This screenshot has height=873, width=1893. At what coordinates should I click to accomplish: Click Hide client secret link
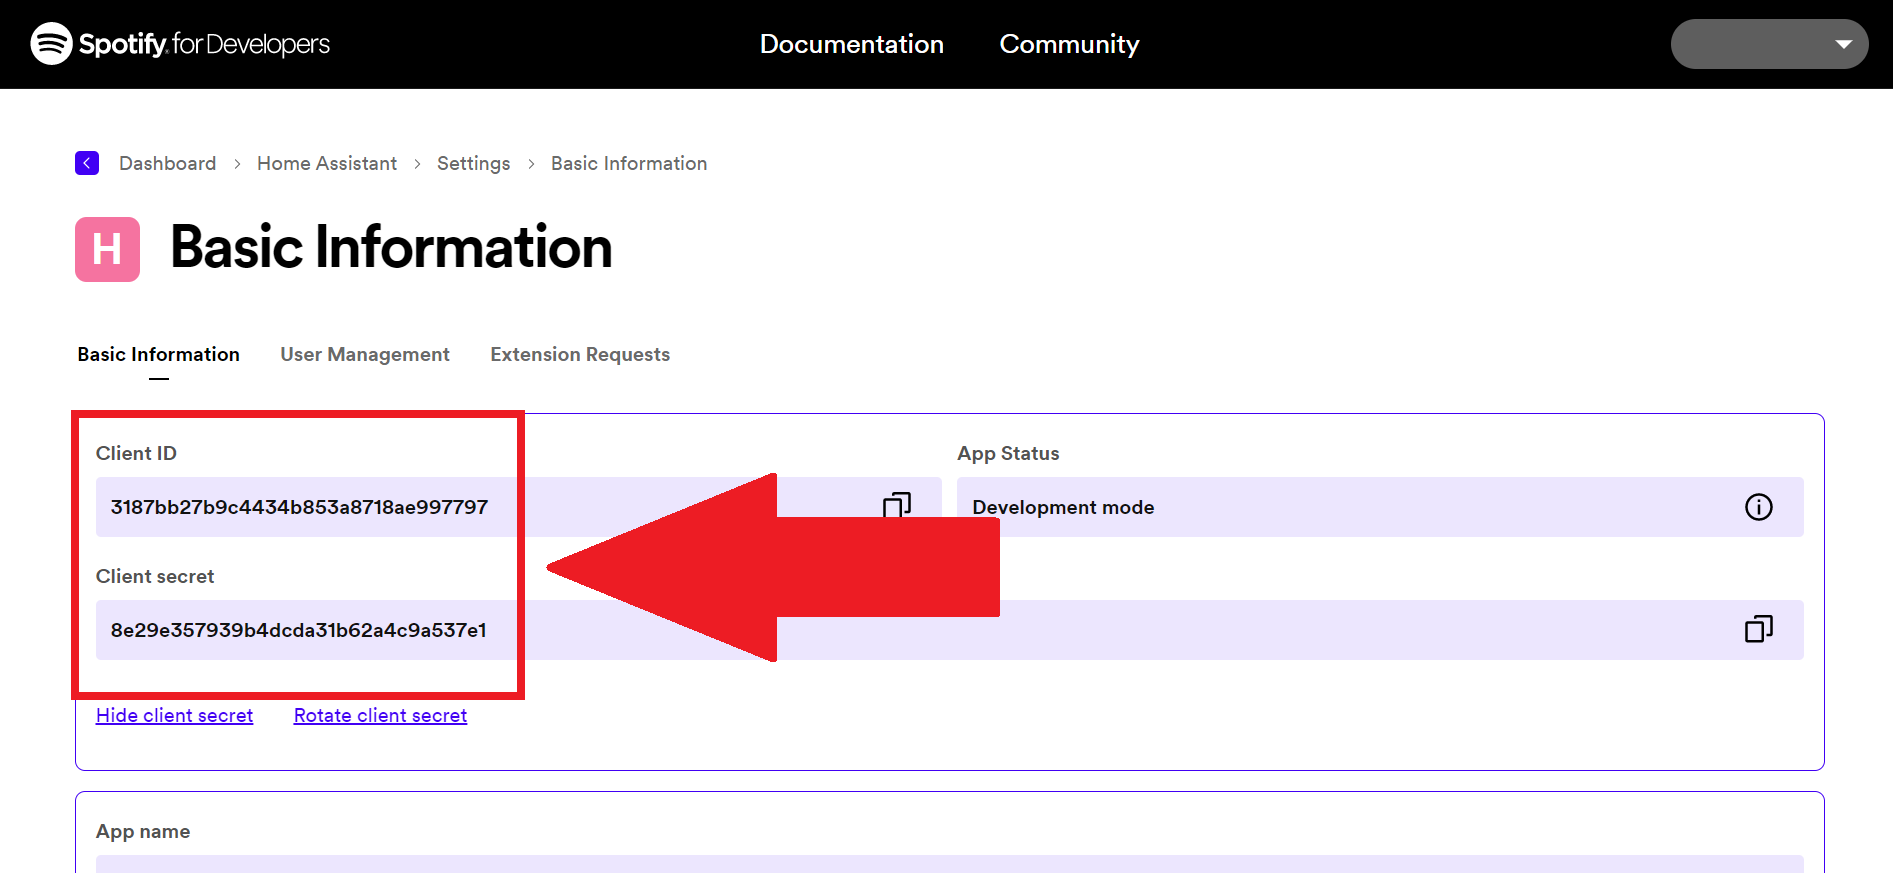coord(174,715)
